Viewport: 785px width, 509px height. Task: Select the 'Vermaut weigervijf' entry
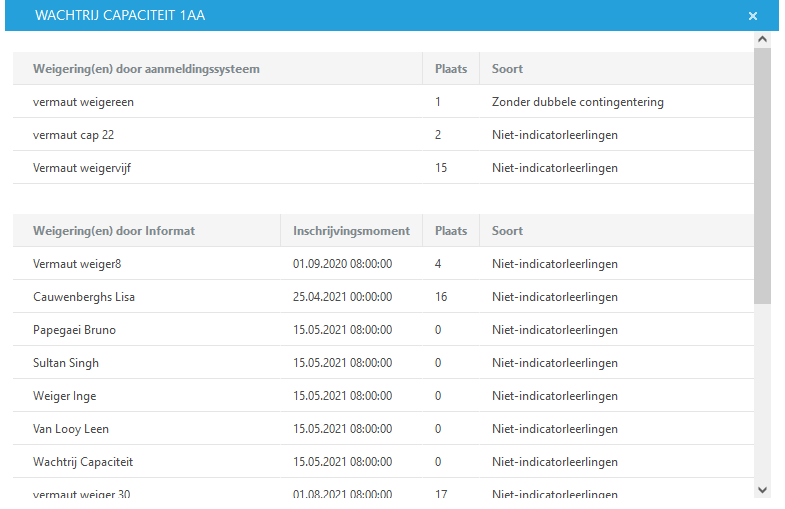82,168
